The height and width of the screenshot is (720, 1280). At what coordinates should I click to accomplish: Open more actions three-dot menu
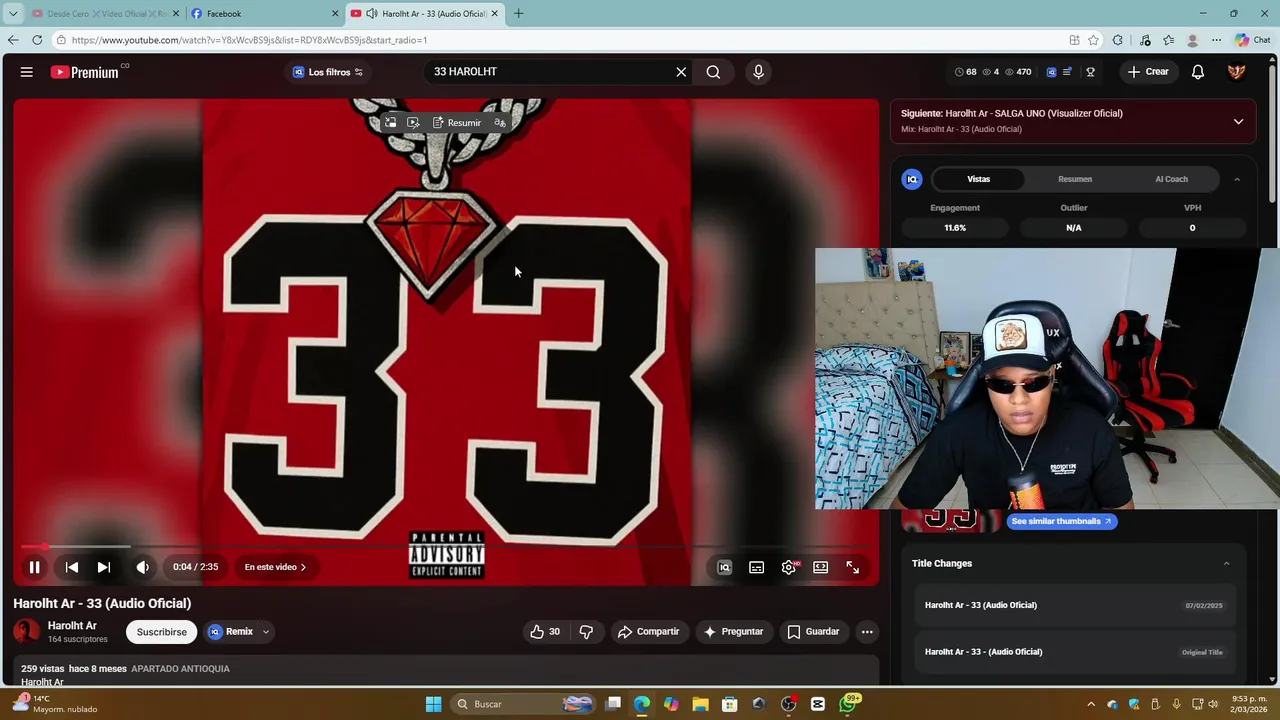(x=867, y=632)
